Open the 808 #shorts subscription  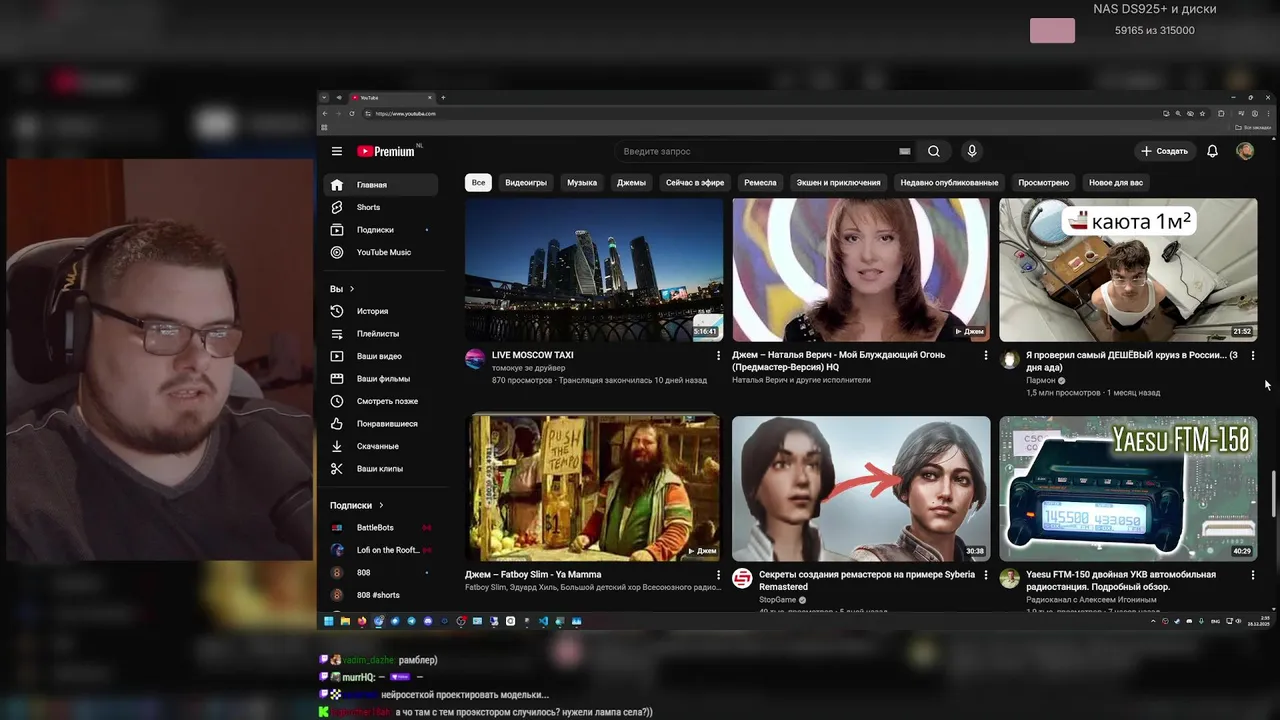coord(381,595)
